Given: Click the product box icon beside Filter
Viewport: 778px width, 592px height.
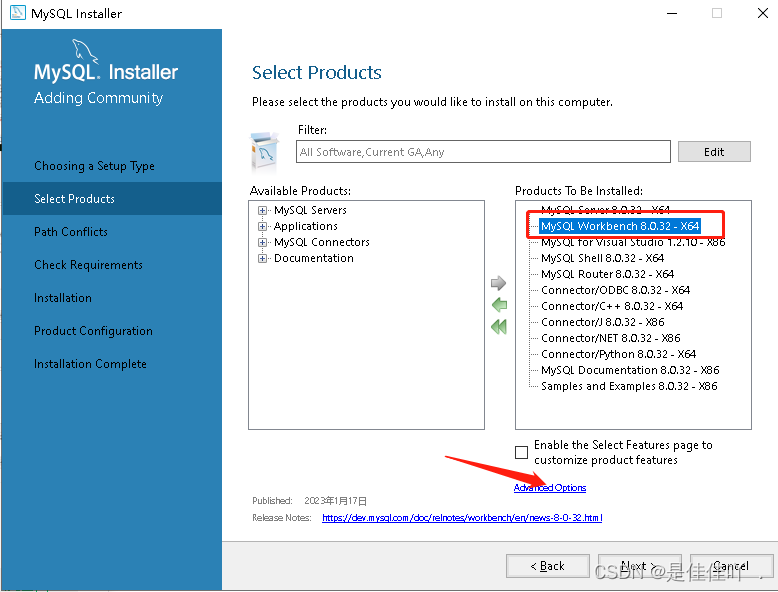Looking at the screenshot, I should (264, 151).
